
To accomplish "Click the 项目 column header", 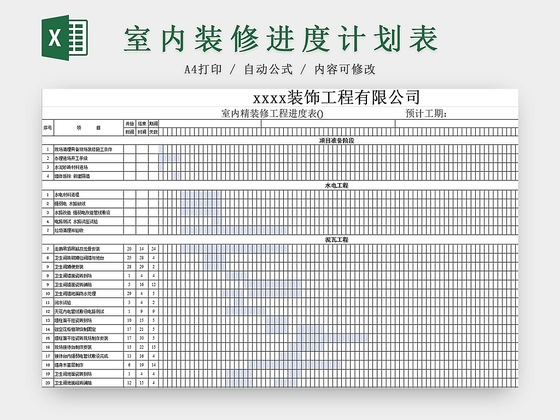I will 88,128.
